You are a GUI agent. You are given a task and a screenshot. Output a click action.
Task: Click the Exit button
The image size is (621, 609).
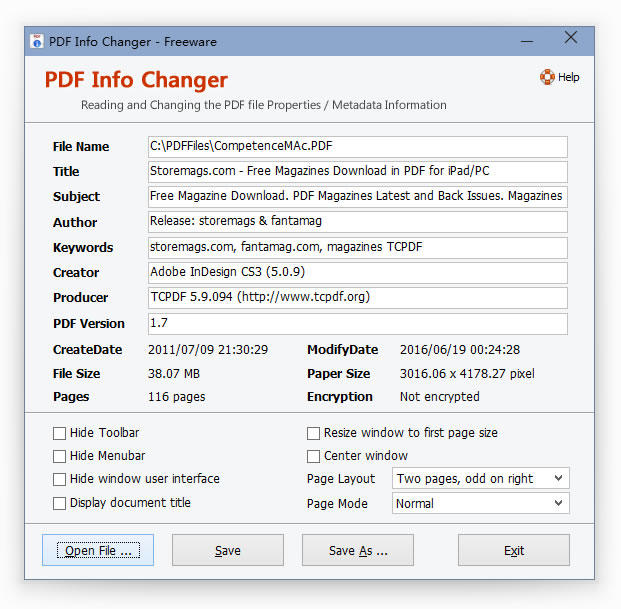coord(513,550)
